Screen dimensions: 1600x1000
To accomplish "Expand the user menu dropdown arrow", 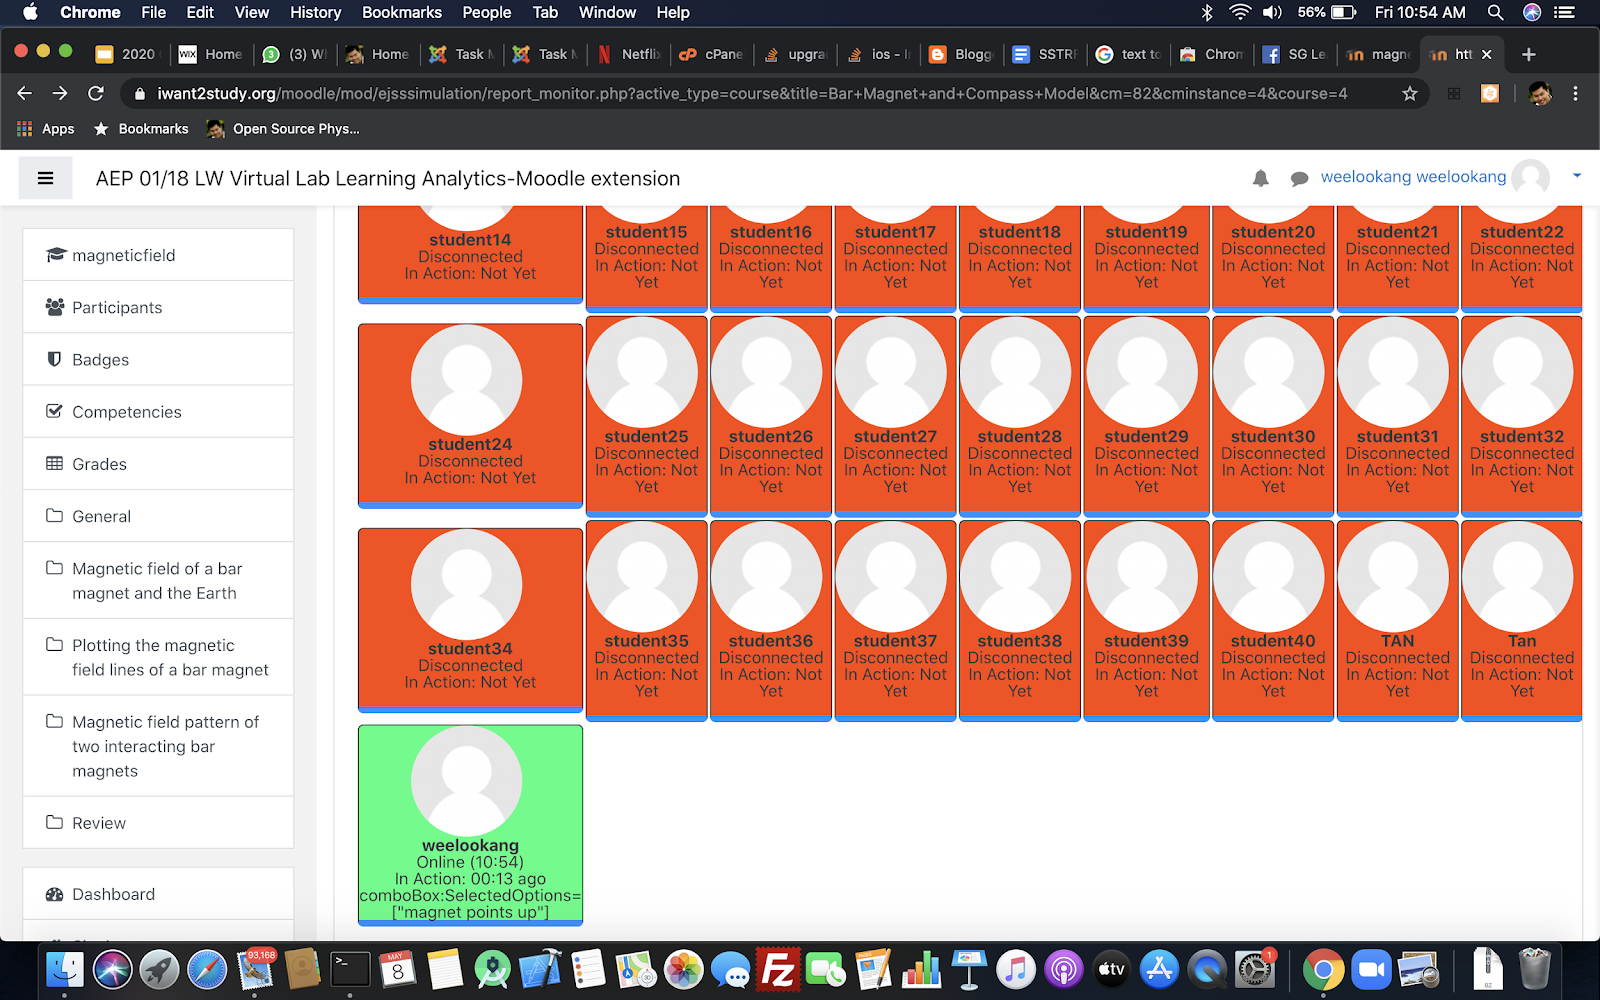I will click(x=1577, y=176).
